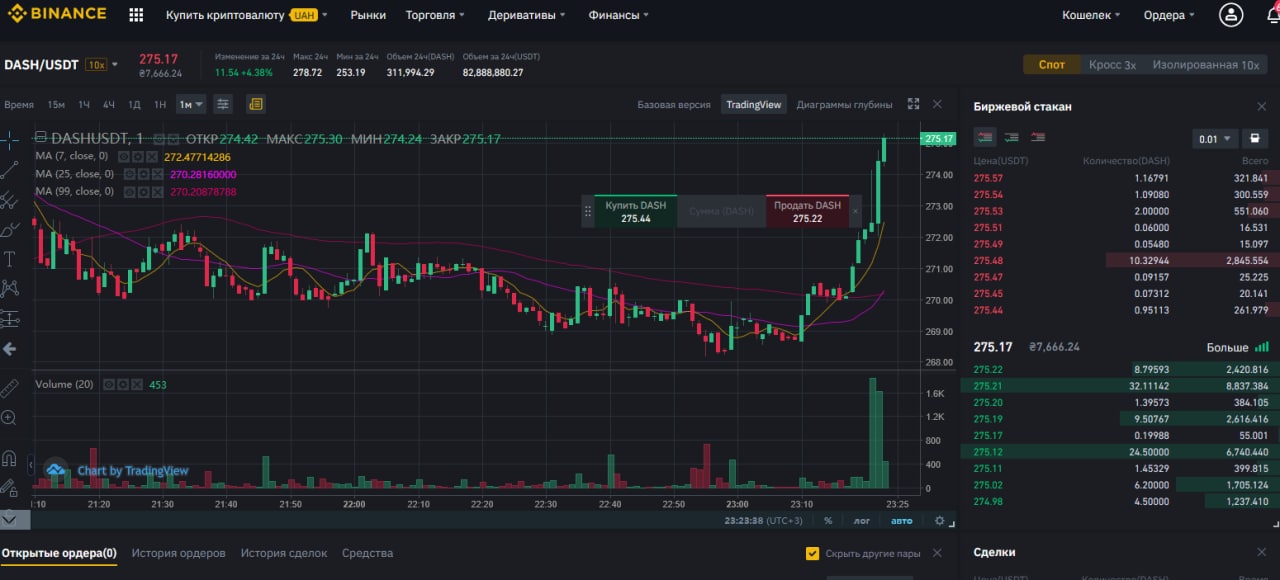This screenshot has width=1280, height=580.
Task: Select the crosshair cursor tool
Action: (10, 139)
